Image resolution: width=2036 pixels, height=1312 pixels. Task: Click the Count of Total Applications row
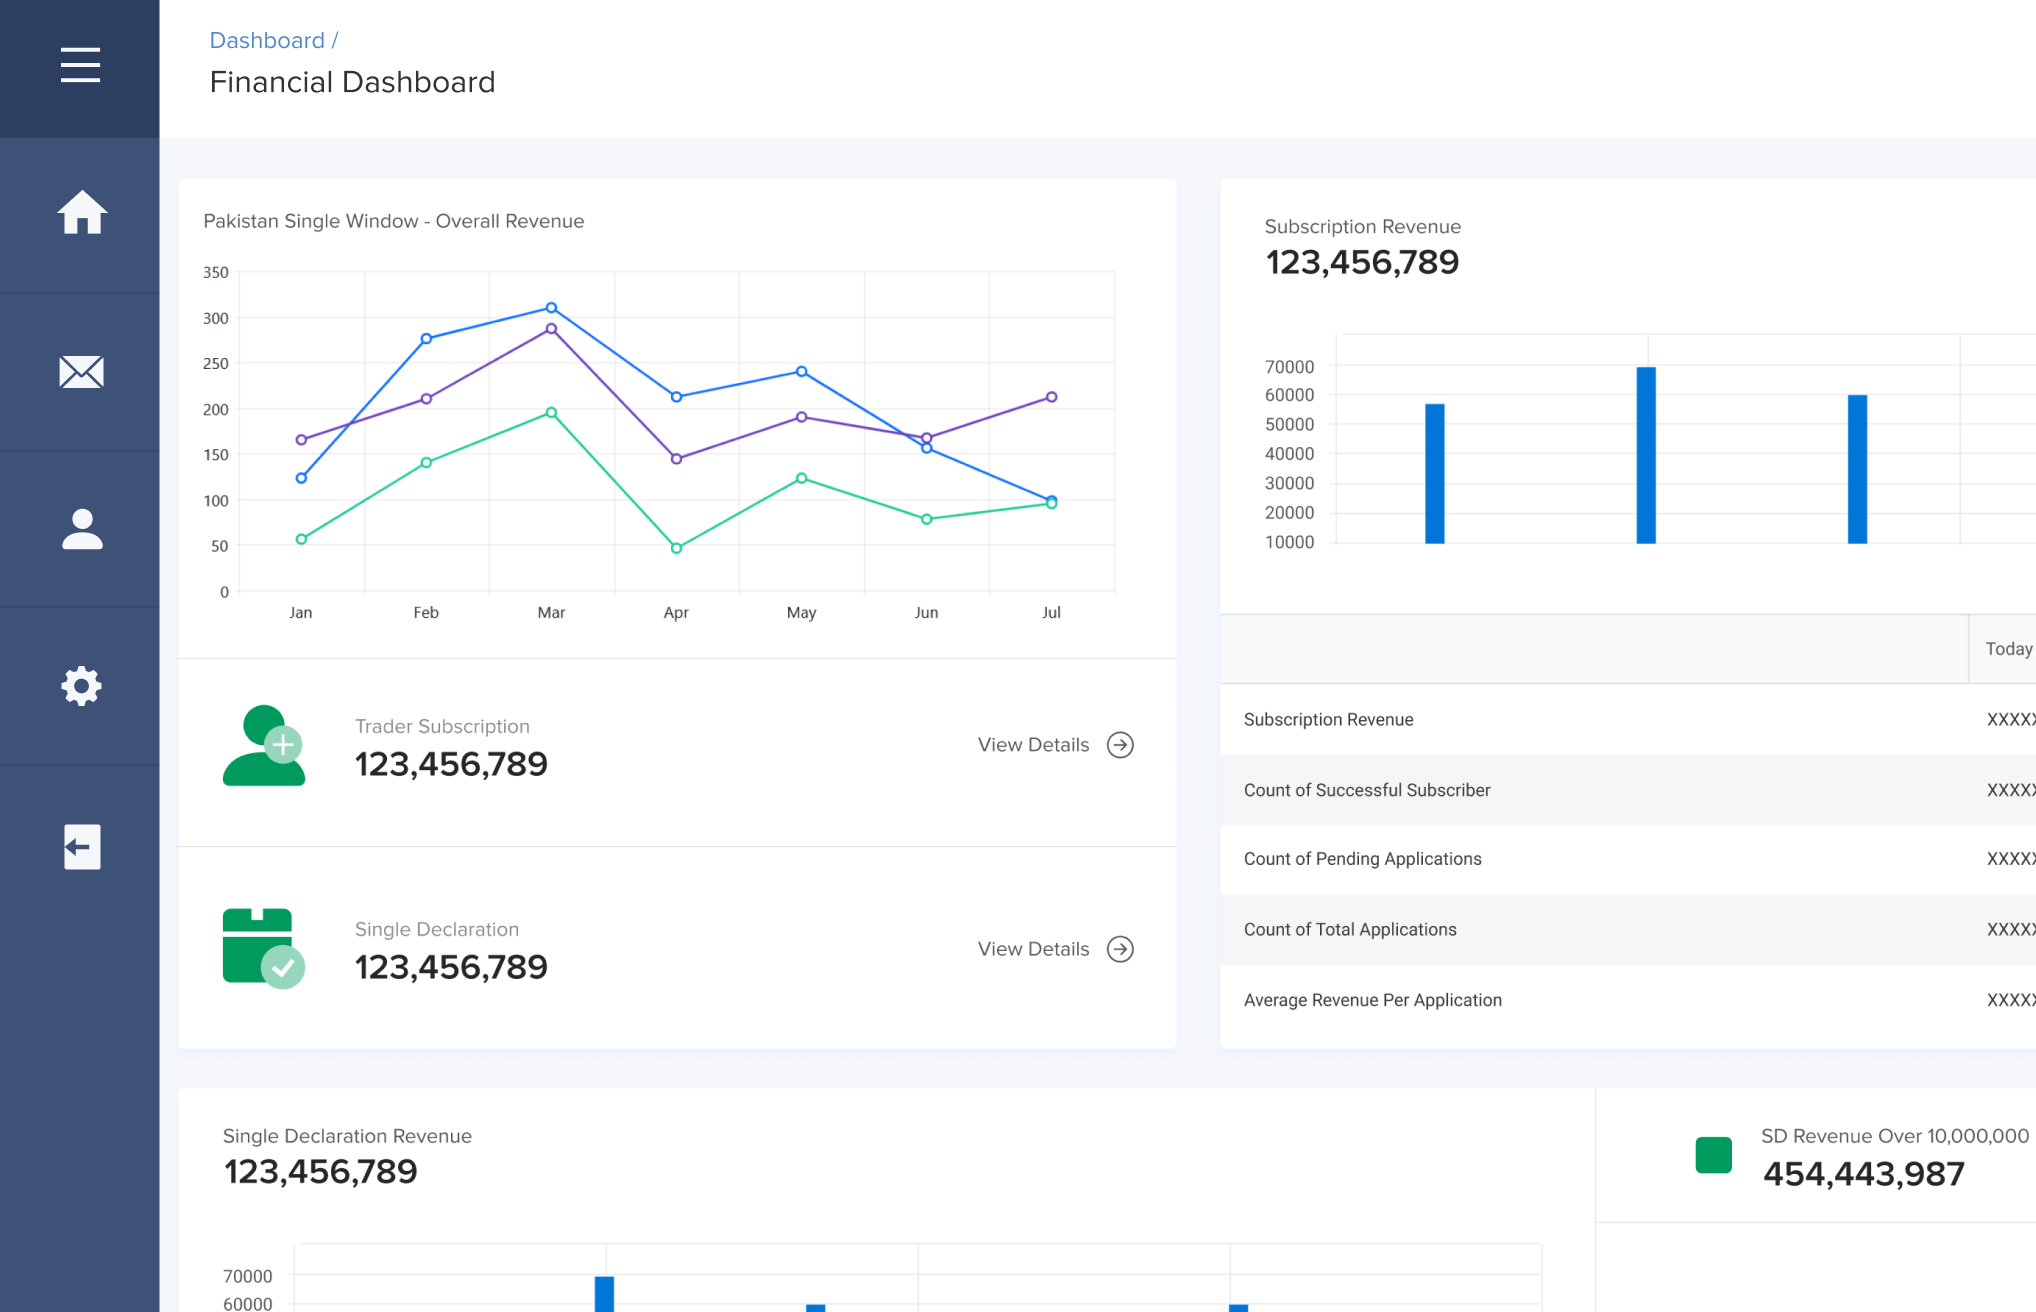1628,930
